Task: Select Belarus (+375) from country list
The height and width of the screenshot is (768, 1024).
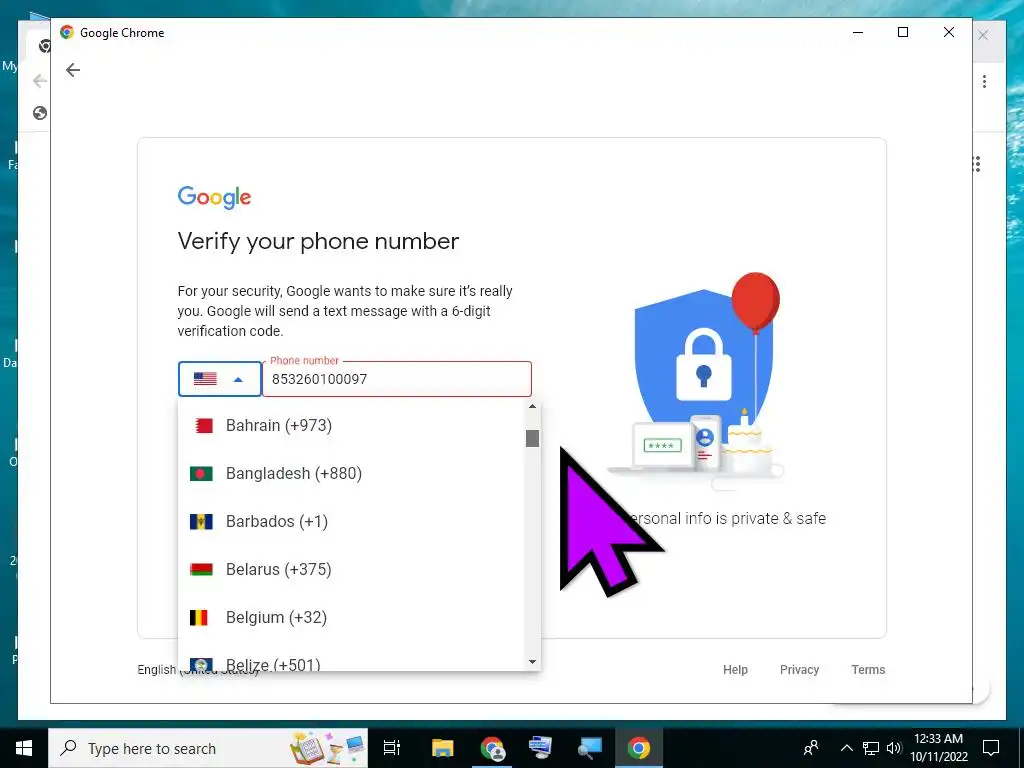Action: 351,569
